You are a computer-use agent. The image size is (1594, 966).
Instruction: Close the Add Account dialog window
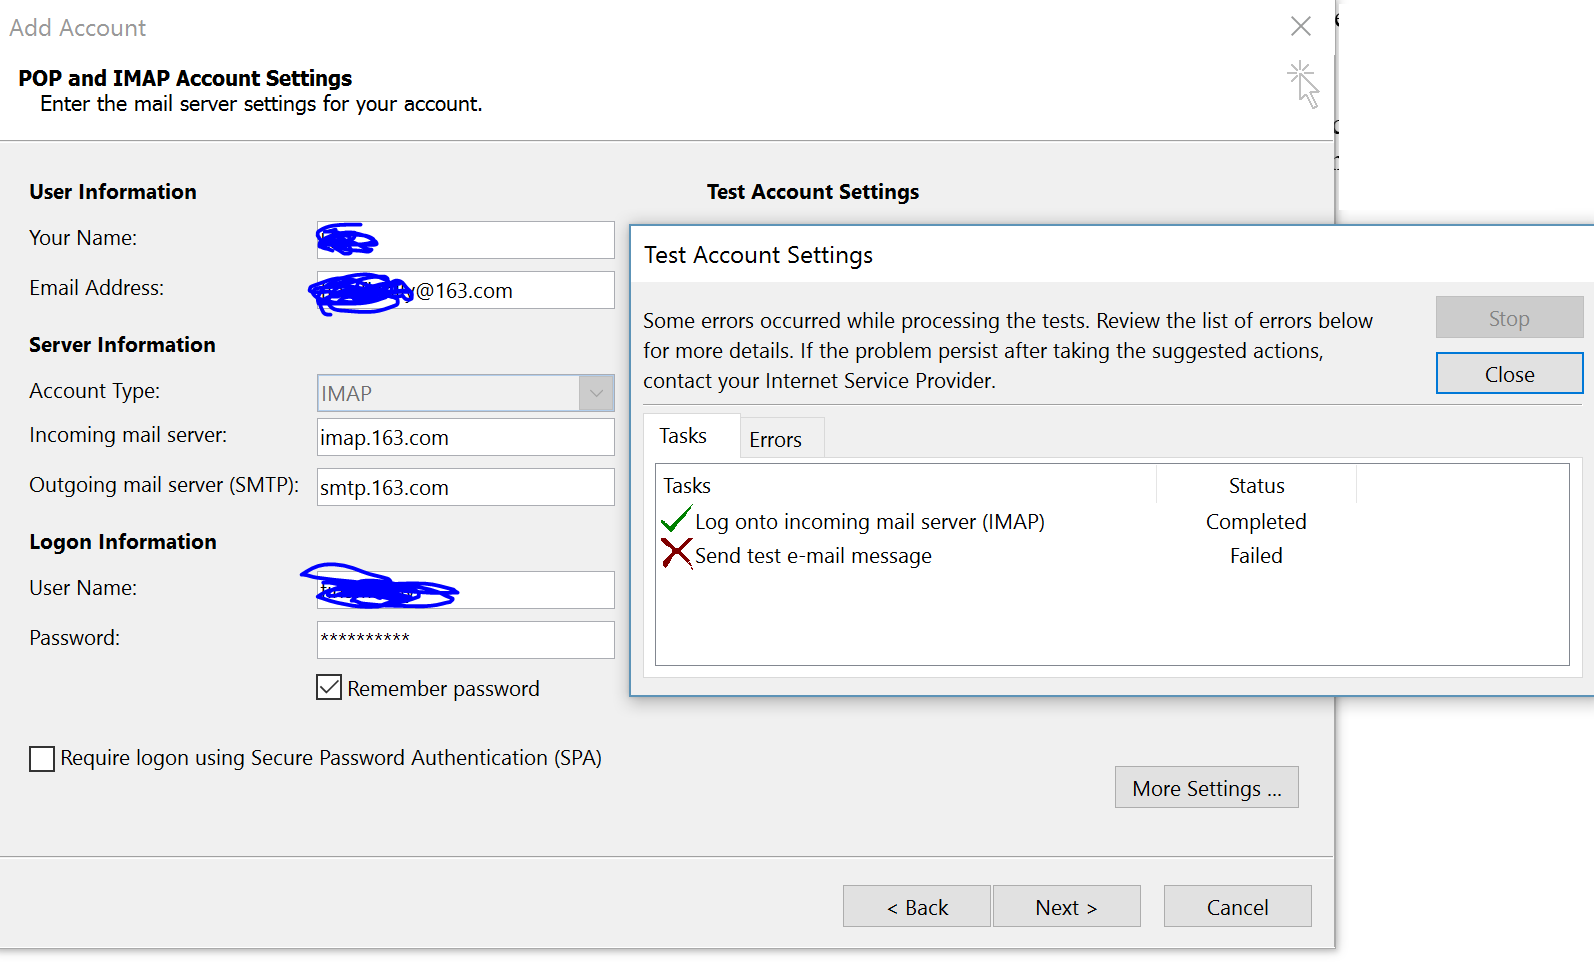[x=1300, y=27]
